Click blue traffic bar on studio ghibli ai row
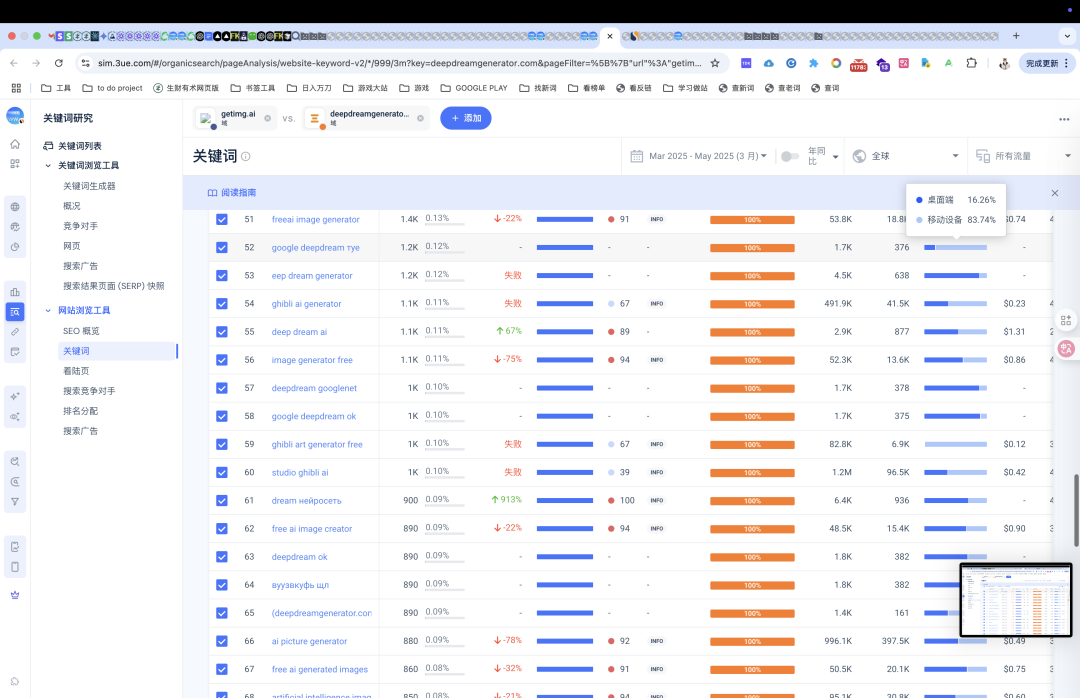 [565, 472]
